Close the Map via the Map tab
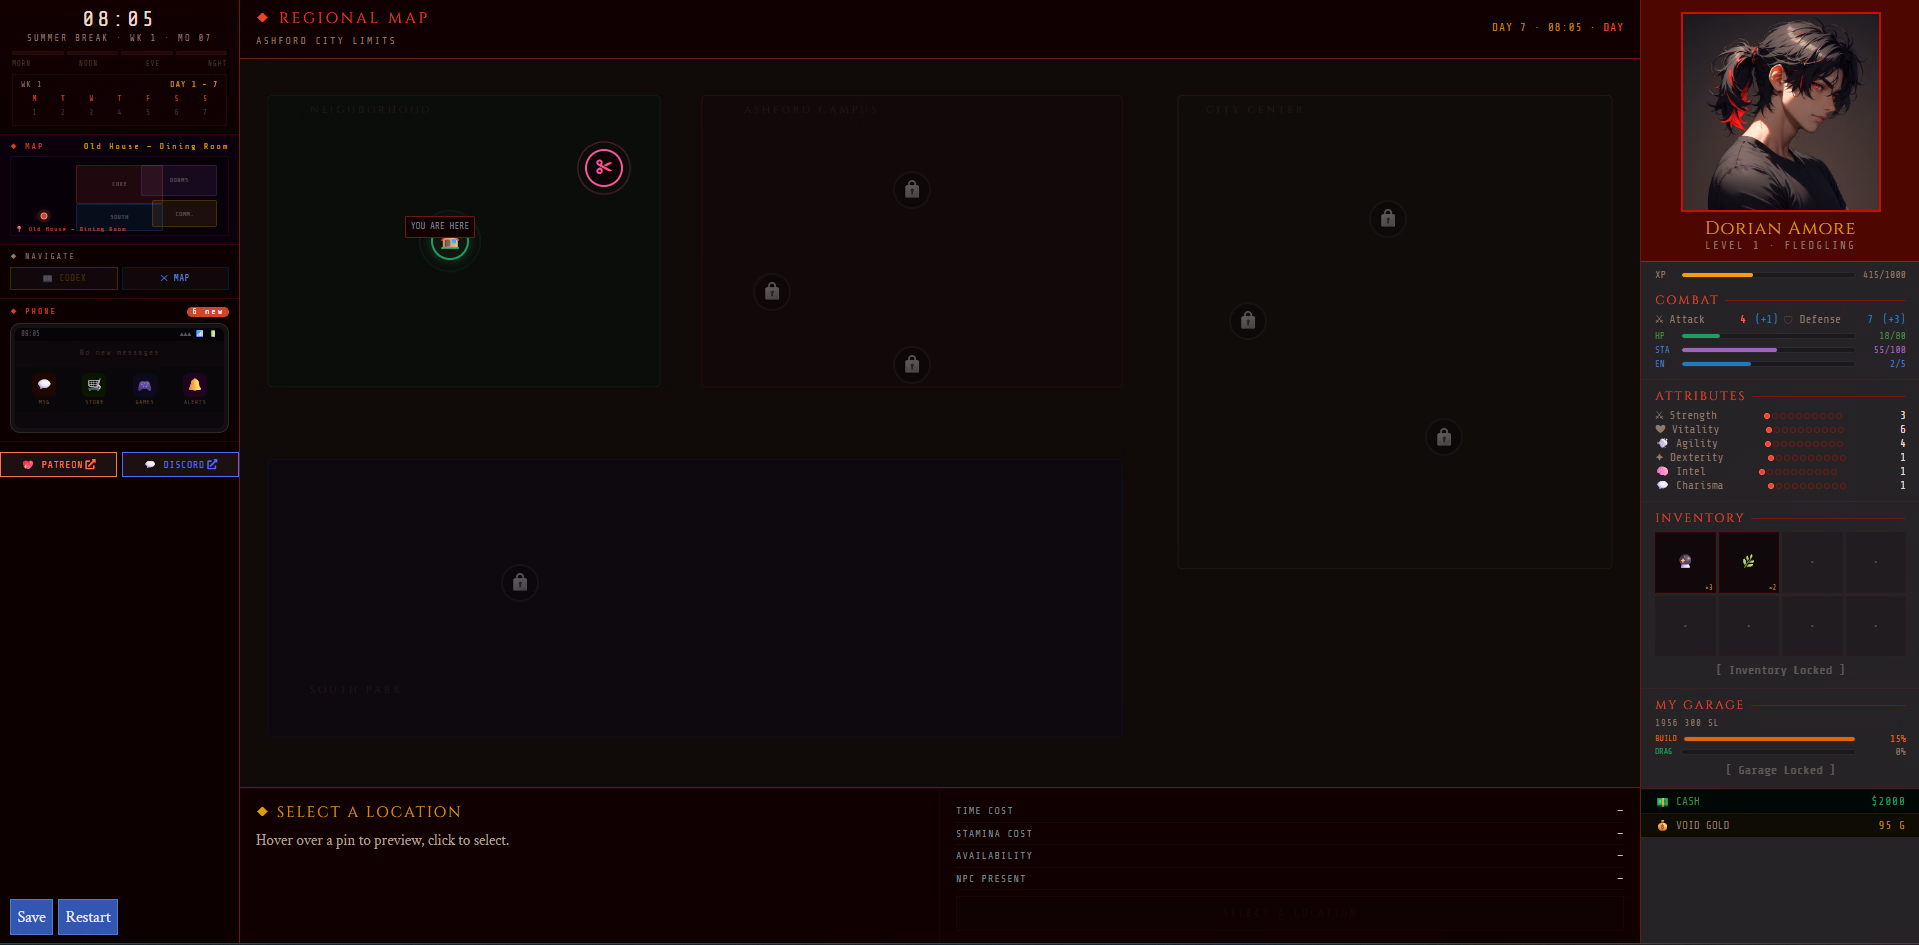Image resolution: width=1919 pixels, height=945 pixels. (175, 278)
